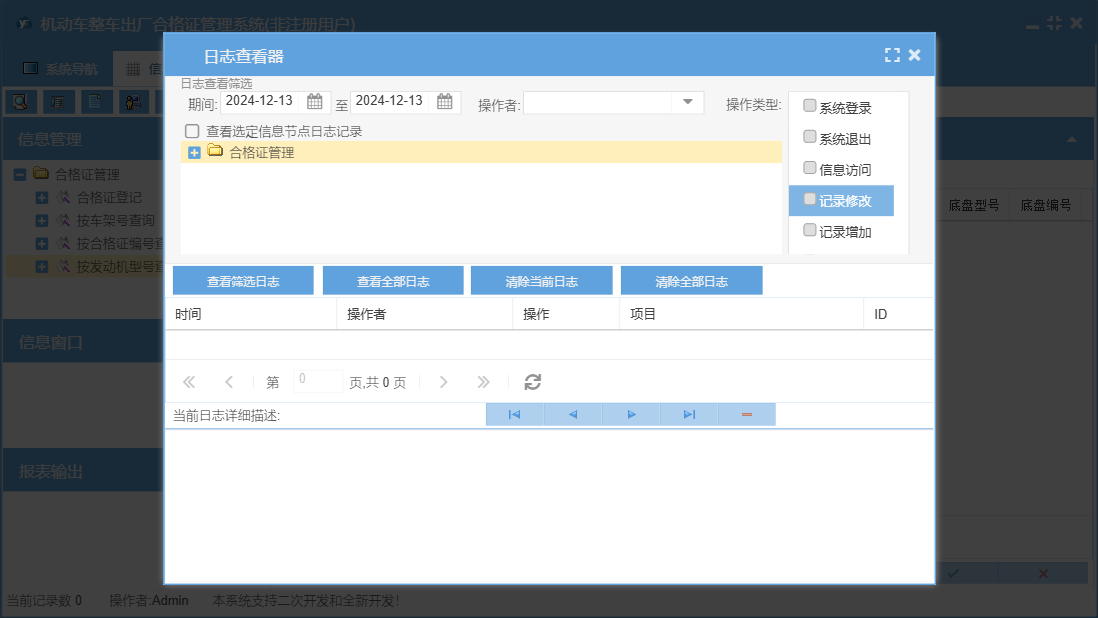Jump to last log record arrow
Viewport: 1098px width, 618px height.
tap(689, 414)
